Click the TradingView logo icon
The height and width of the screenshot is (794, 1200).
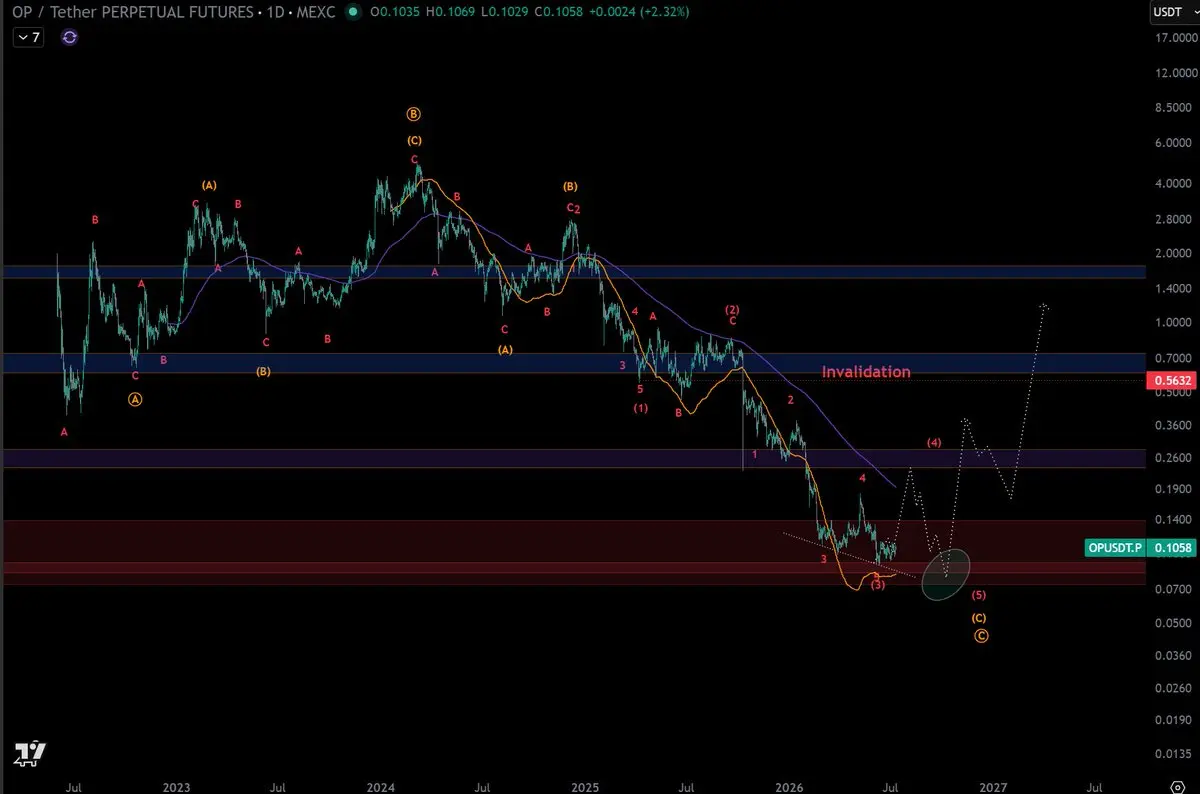pyautogui.click(x=32, y=753)
